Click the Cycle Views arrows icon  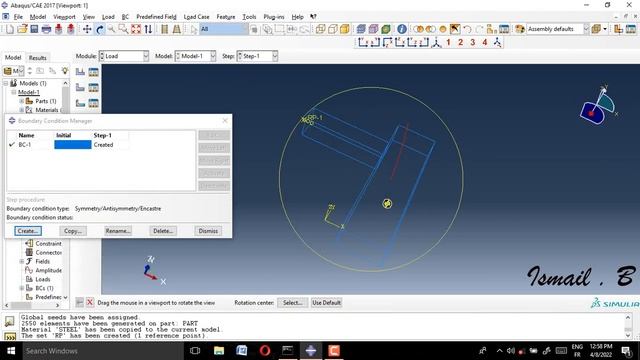point(148,29)
